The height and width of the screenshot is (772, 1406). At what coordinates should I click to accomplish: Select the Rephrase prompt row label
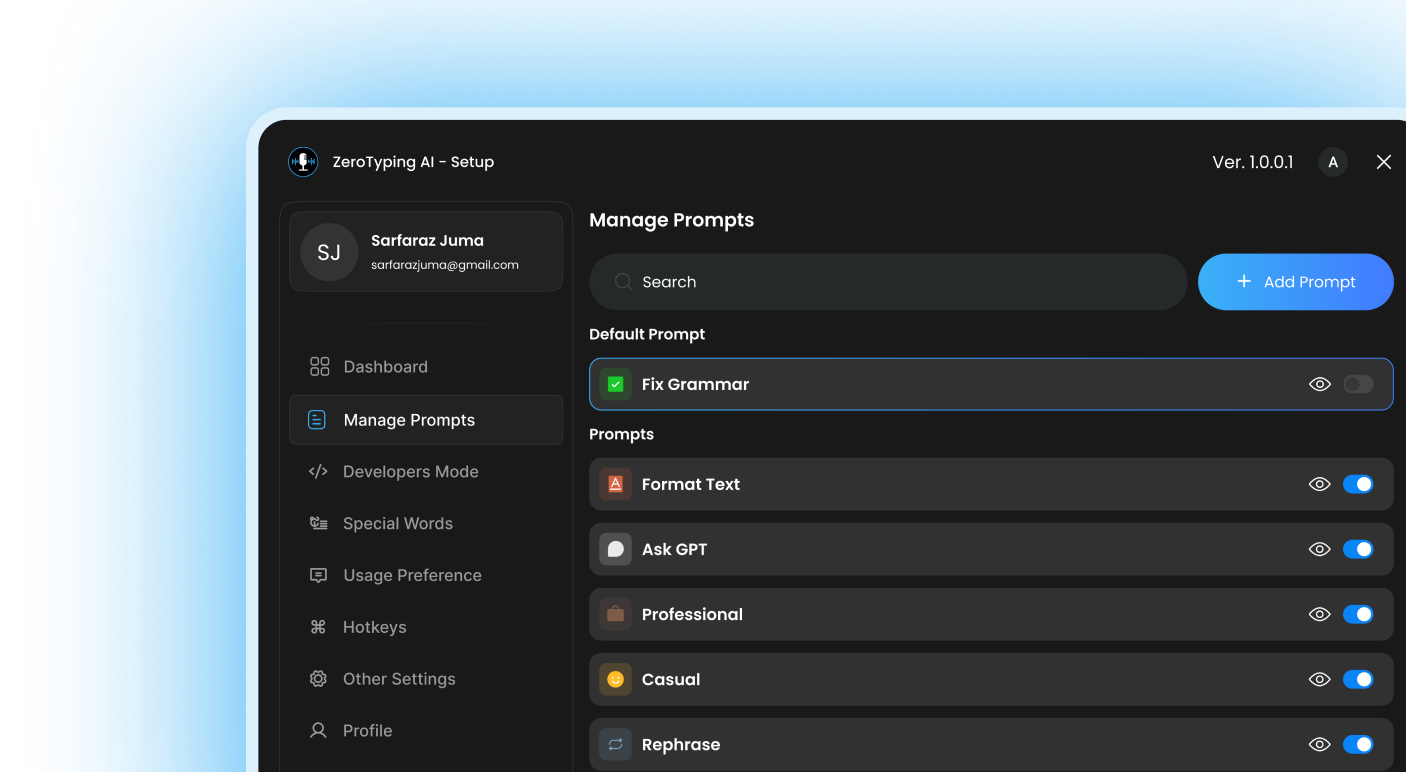[681, 745]
